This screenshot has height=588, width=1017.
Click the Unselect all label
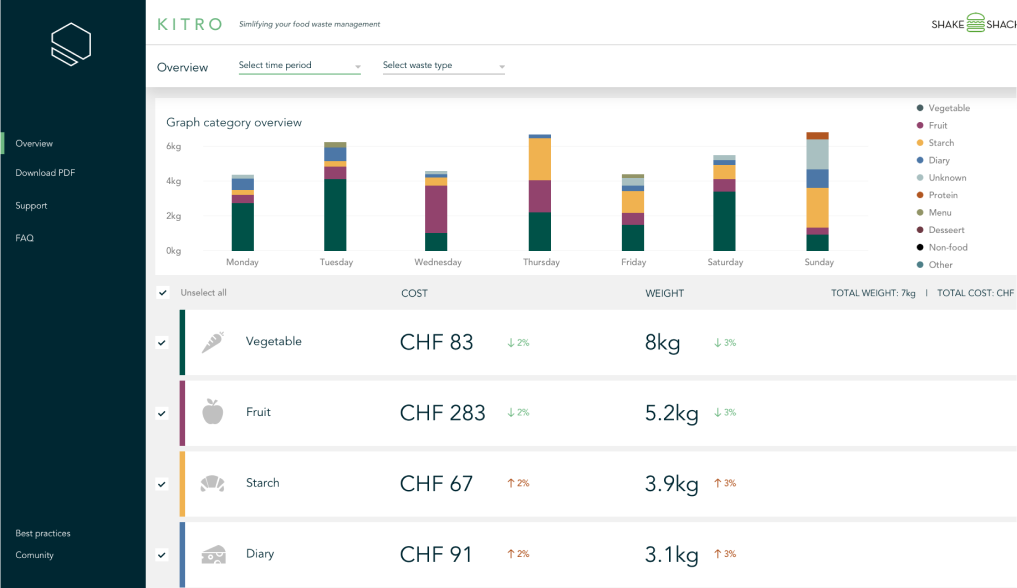(x=204, y=292)
